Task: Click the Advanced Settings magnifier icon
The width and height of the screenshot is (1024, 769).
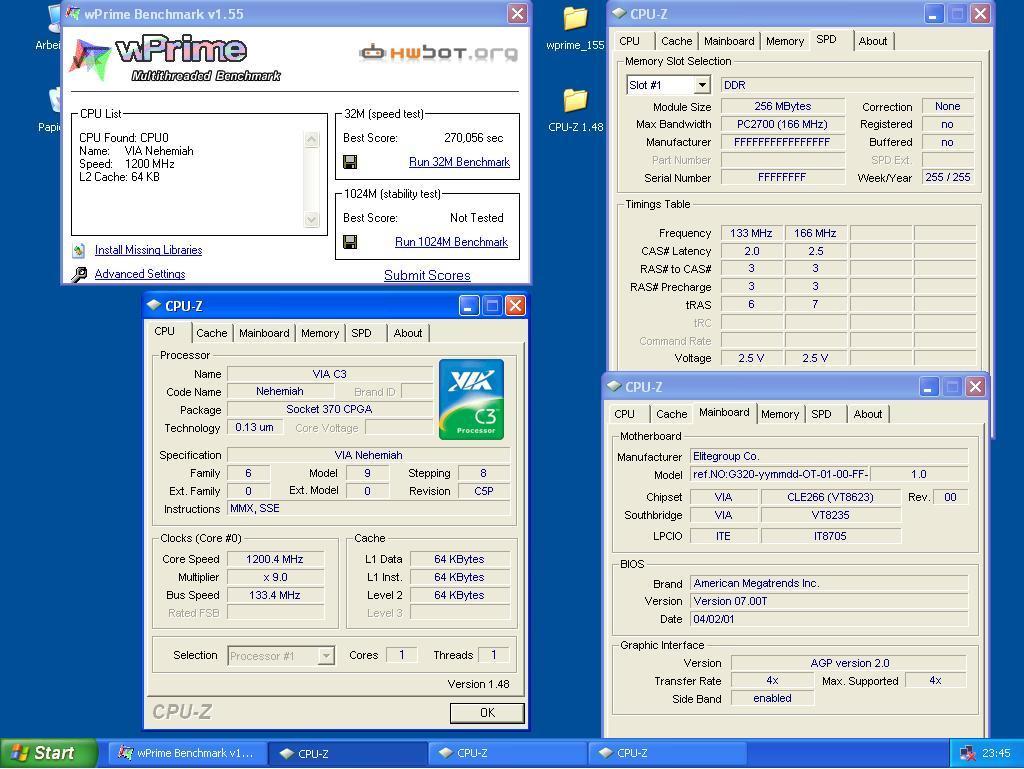Action: point(79,274)
